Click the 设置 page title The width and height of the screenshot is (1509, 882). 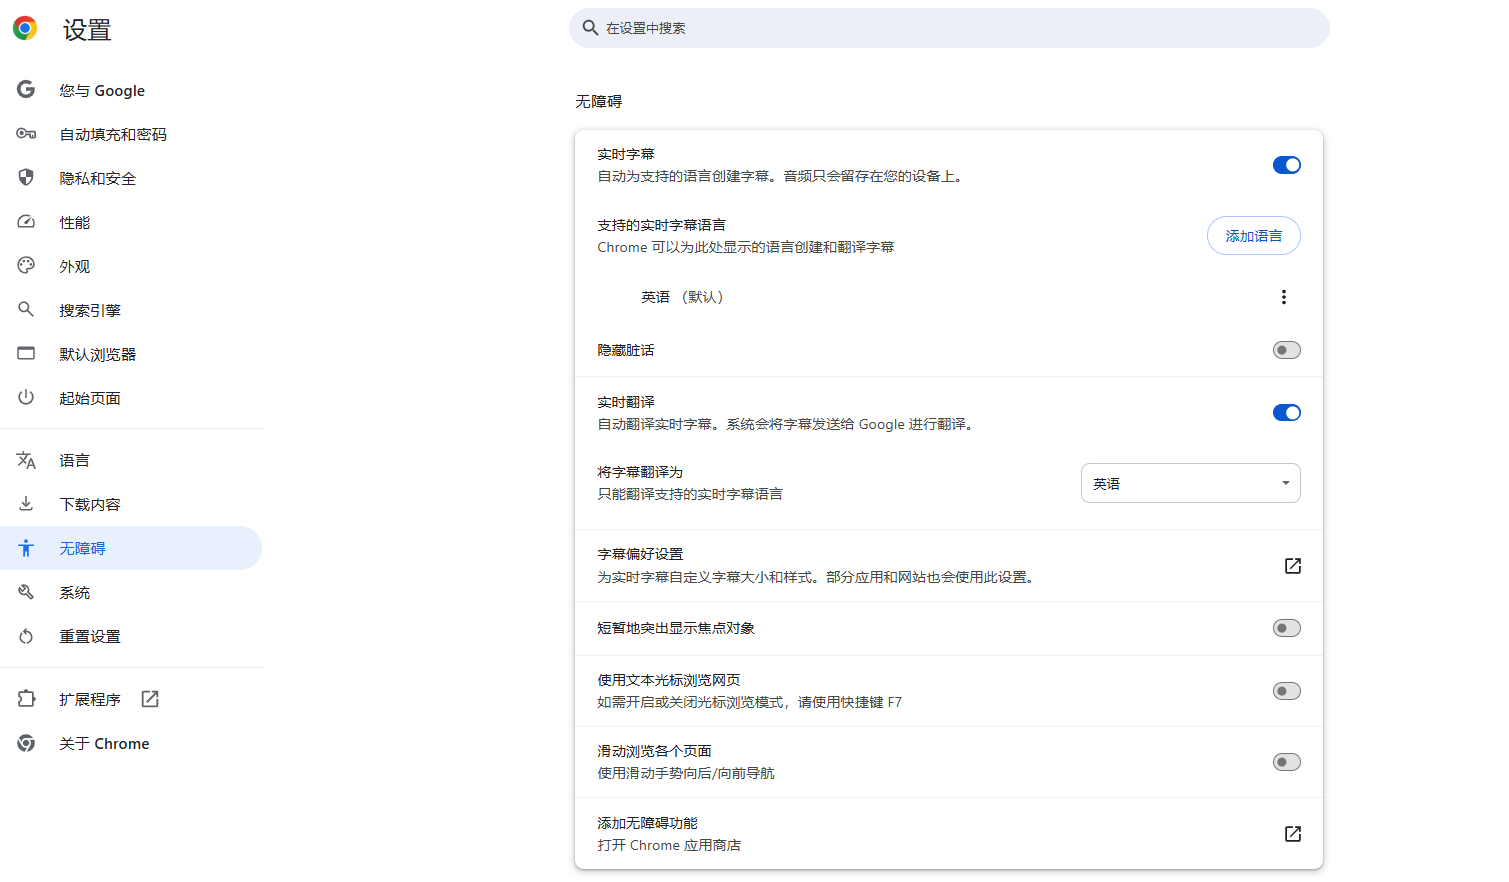coord(87,30)
